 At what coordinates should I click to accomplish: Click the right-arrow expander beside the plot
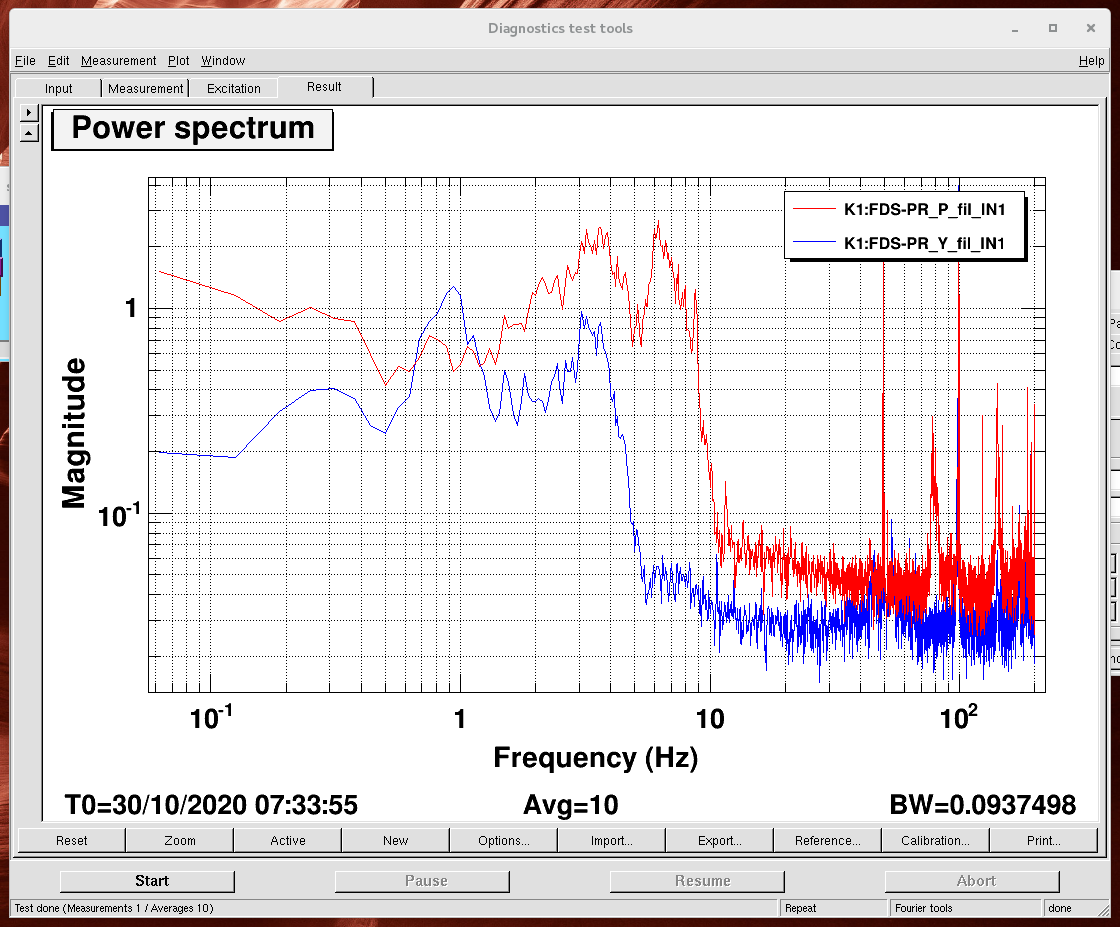click(29, 113)
